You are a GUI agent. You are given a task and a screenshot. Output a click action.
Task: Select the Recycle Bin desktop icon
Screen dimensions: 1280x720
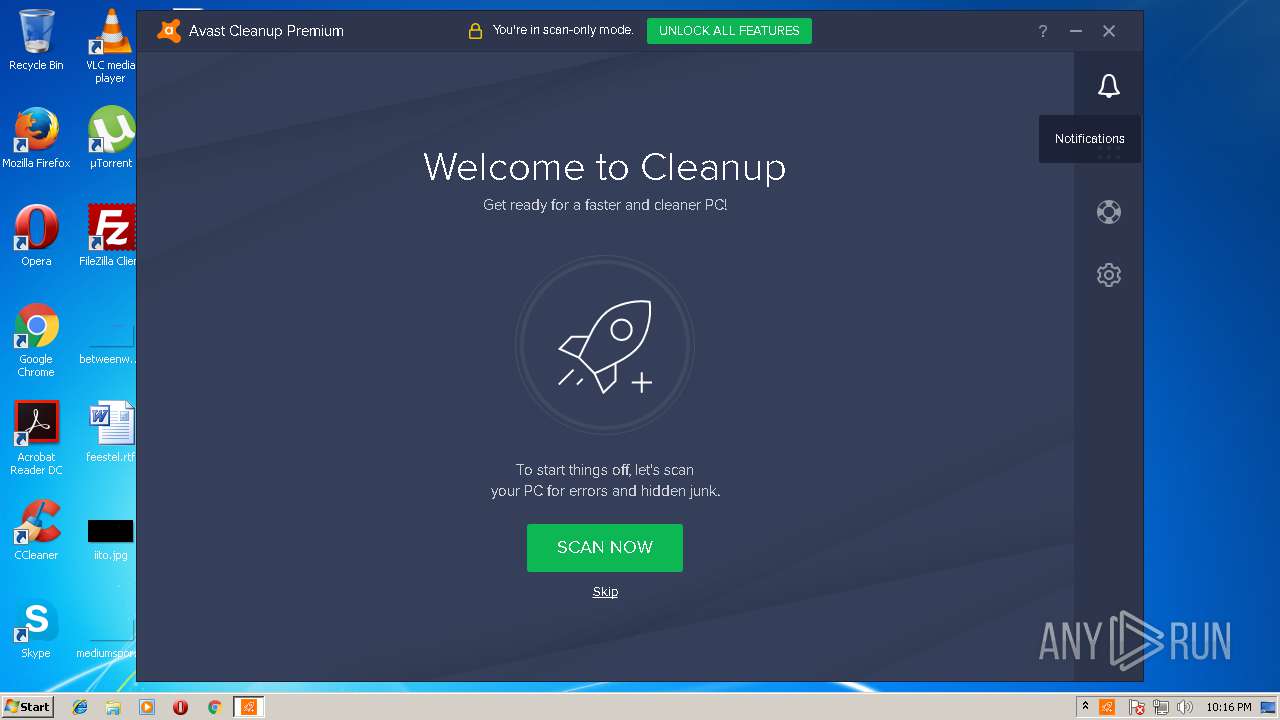36,40
